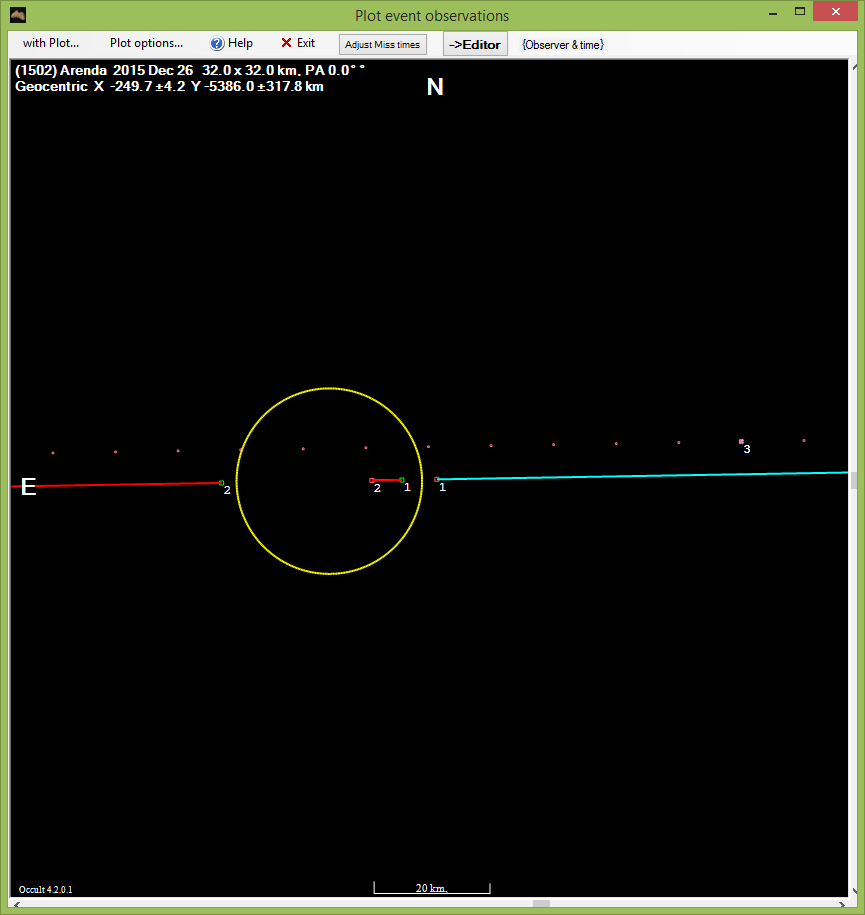865x915 pixels.
Task: Click the Adjust Miss times button
Action: click(382, 44)
